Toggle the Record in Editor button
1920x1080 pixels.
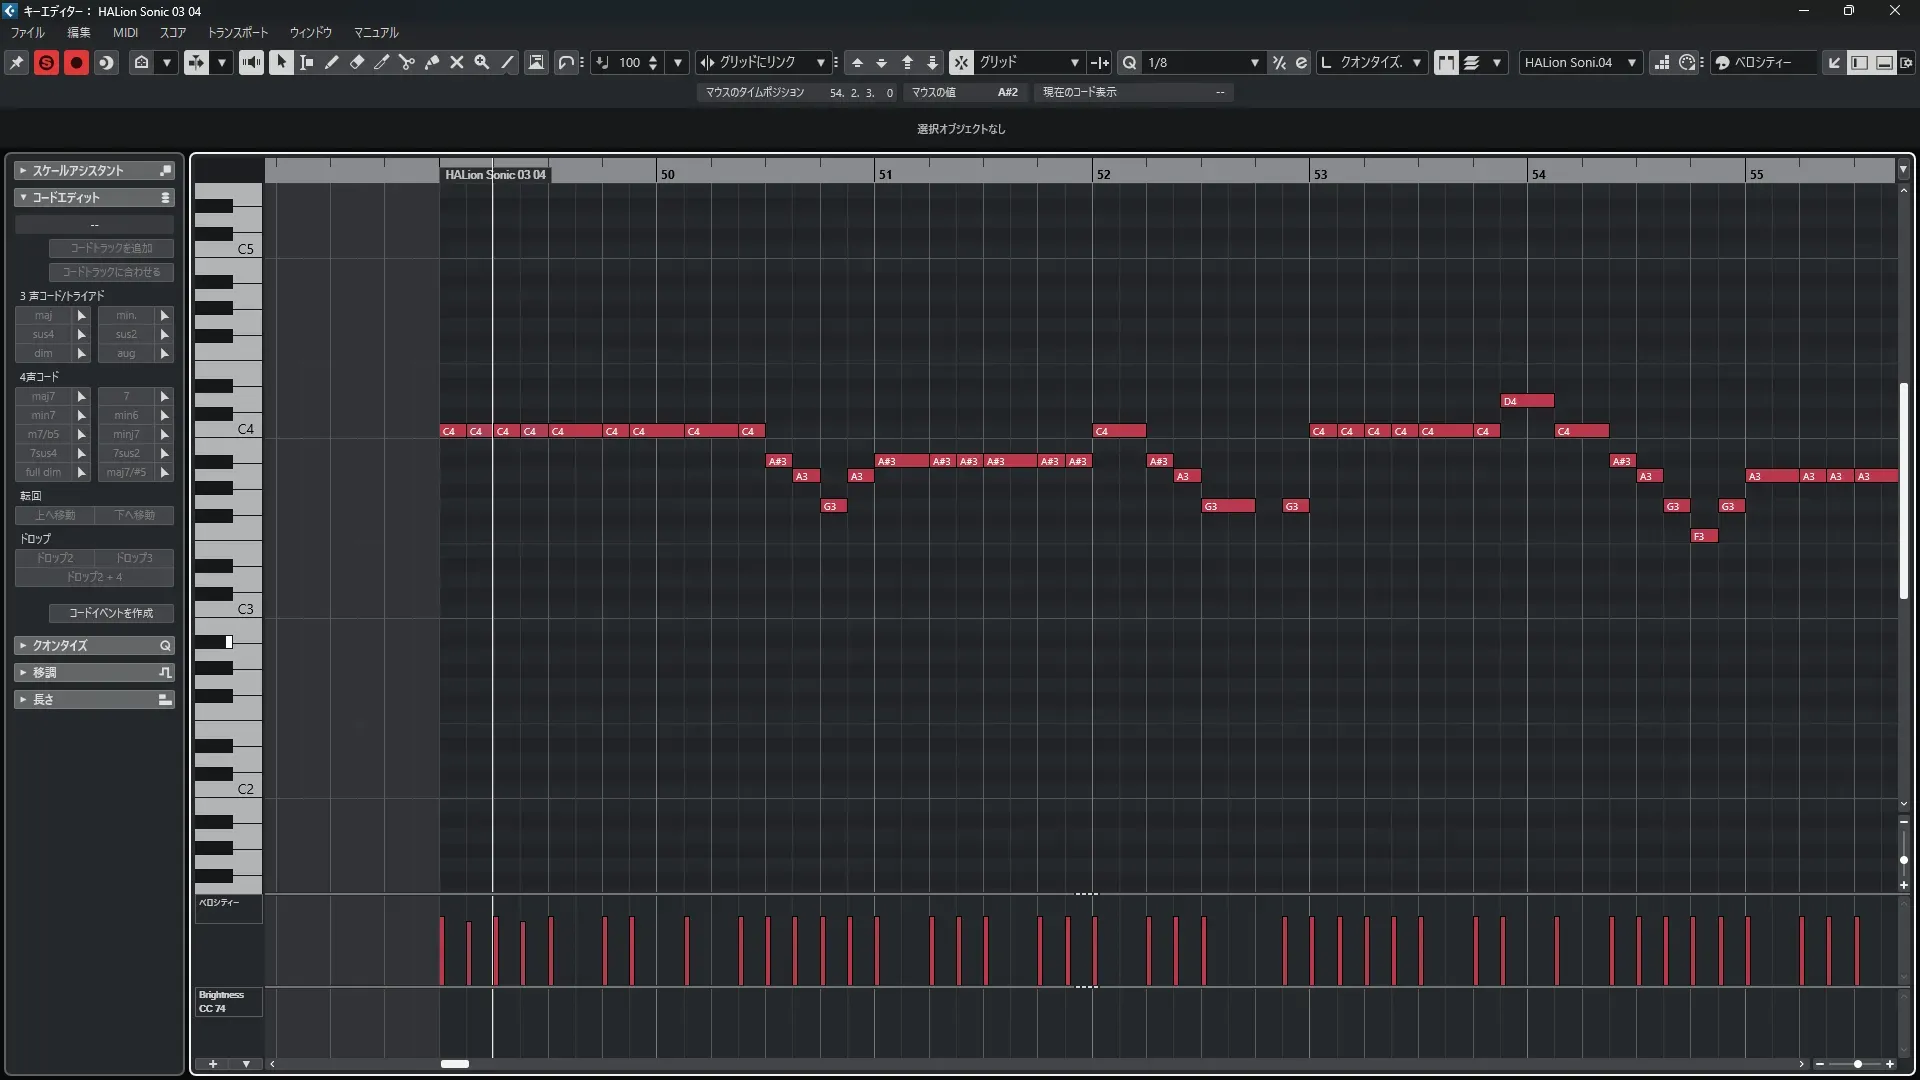(x=76, y=62)
